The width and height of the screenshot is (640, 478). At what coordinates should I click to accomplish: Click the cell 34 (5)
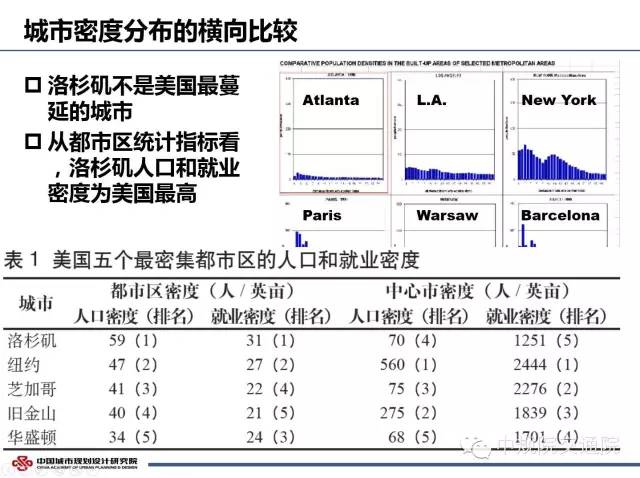point(133,437)
